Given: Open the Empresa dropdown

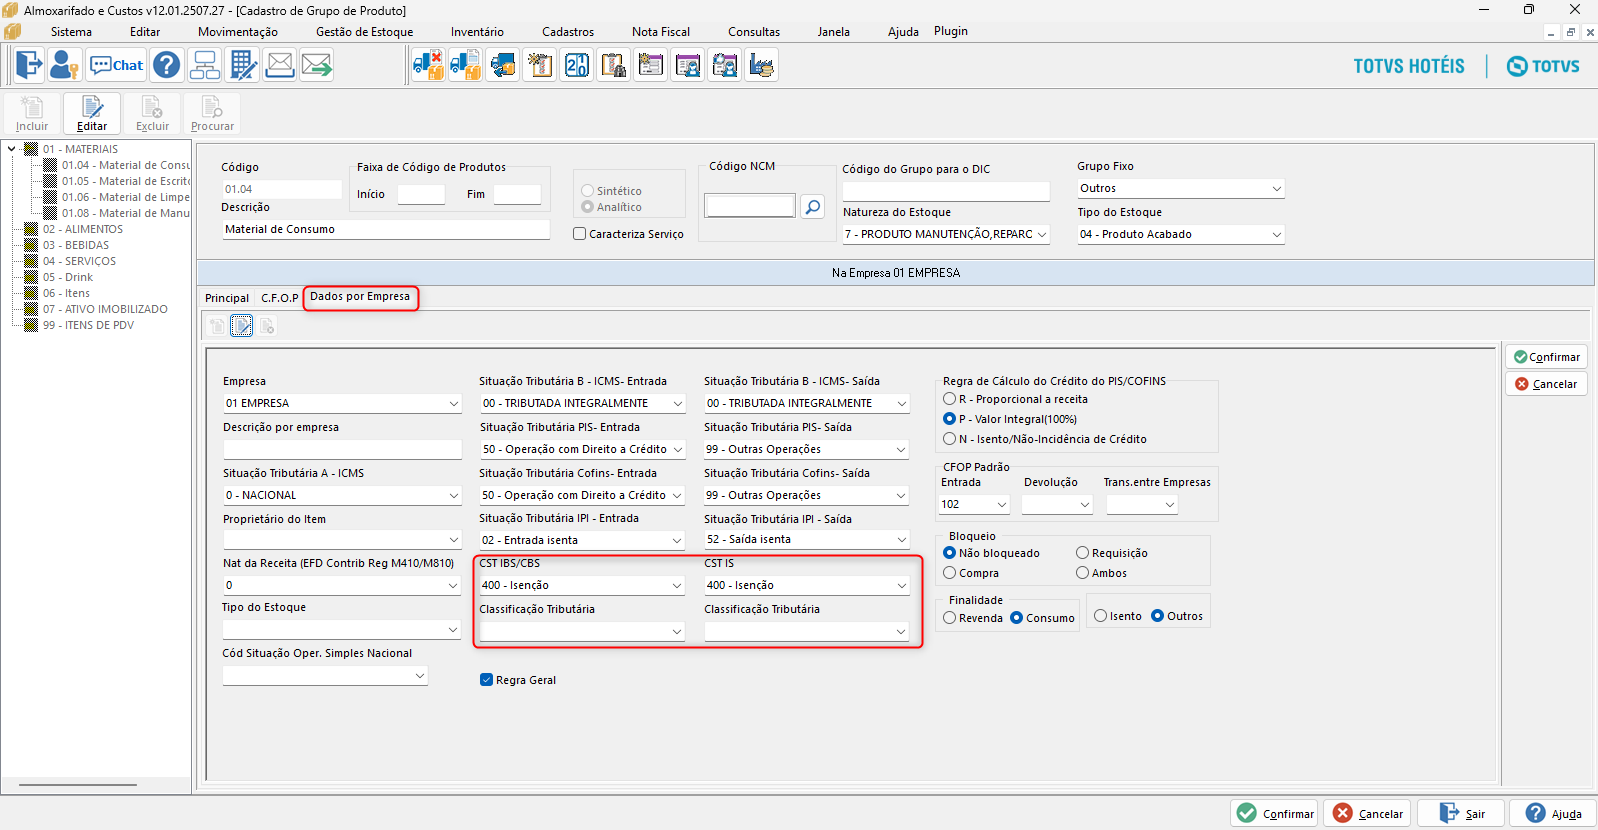Looking at the screenshot, I should (342, 403).
